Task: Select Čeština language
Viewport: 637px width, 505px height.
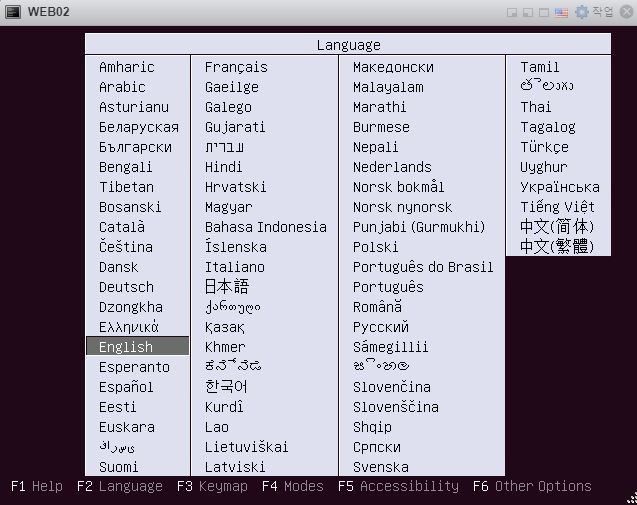Action: (126, 247)
